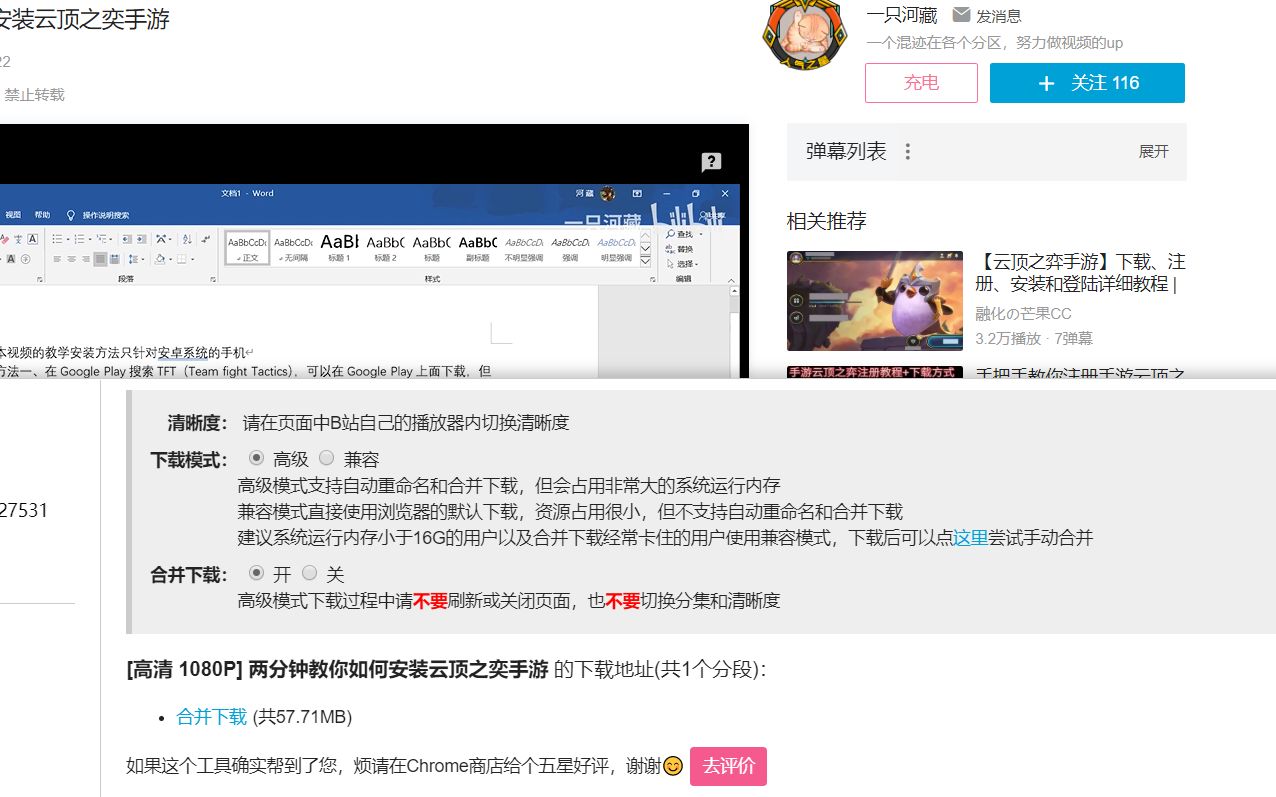Image resolution: width=1276 pixels, height=797 pixels.
Task: Click the 弹幕列表 three-dot options icon
Action: 907,150
